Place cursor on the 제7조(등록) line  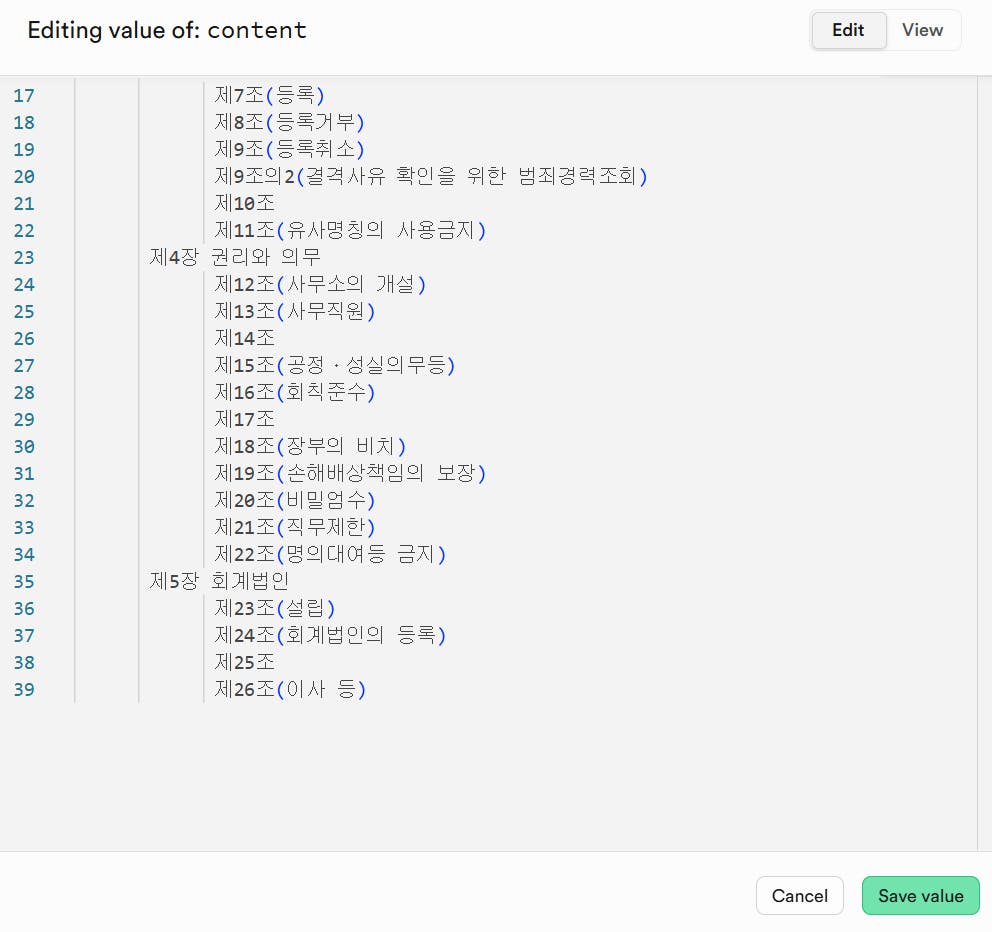pos(270,96)
